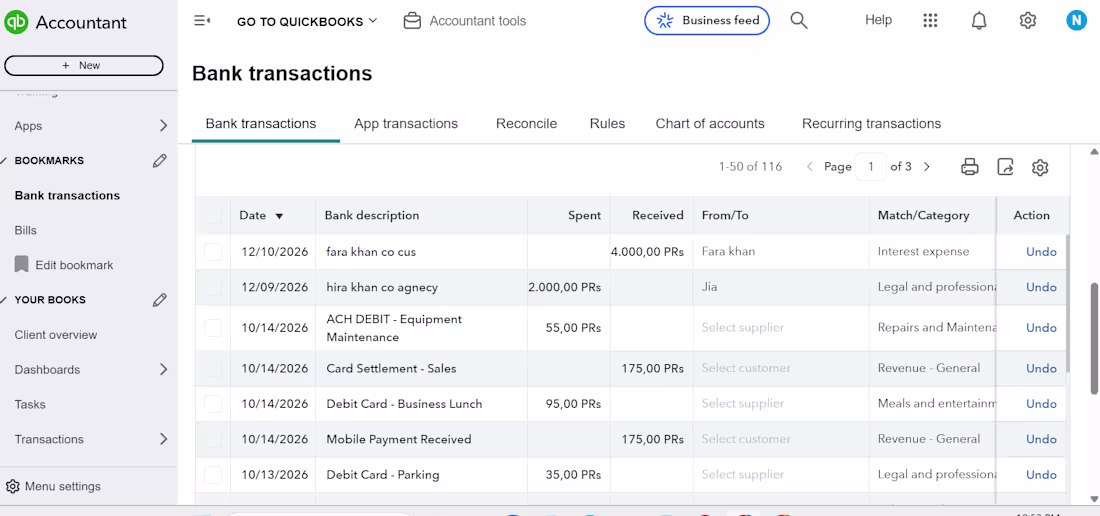
Task: Open the Accountant tools briefcase
Action: 412,21
